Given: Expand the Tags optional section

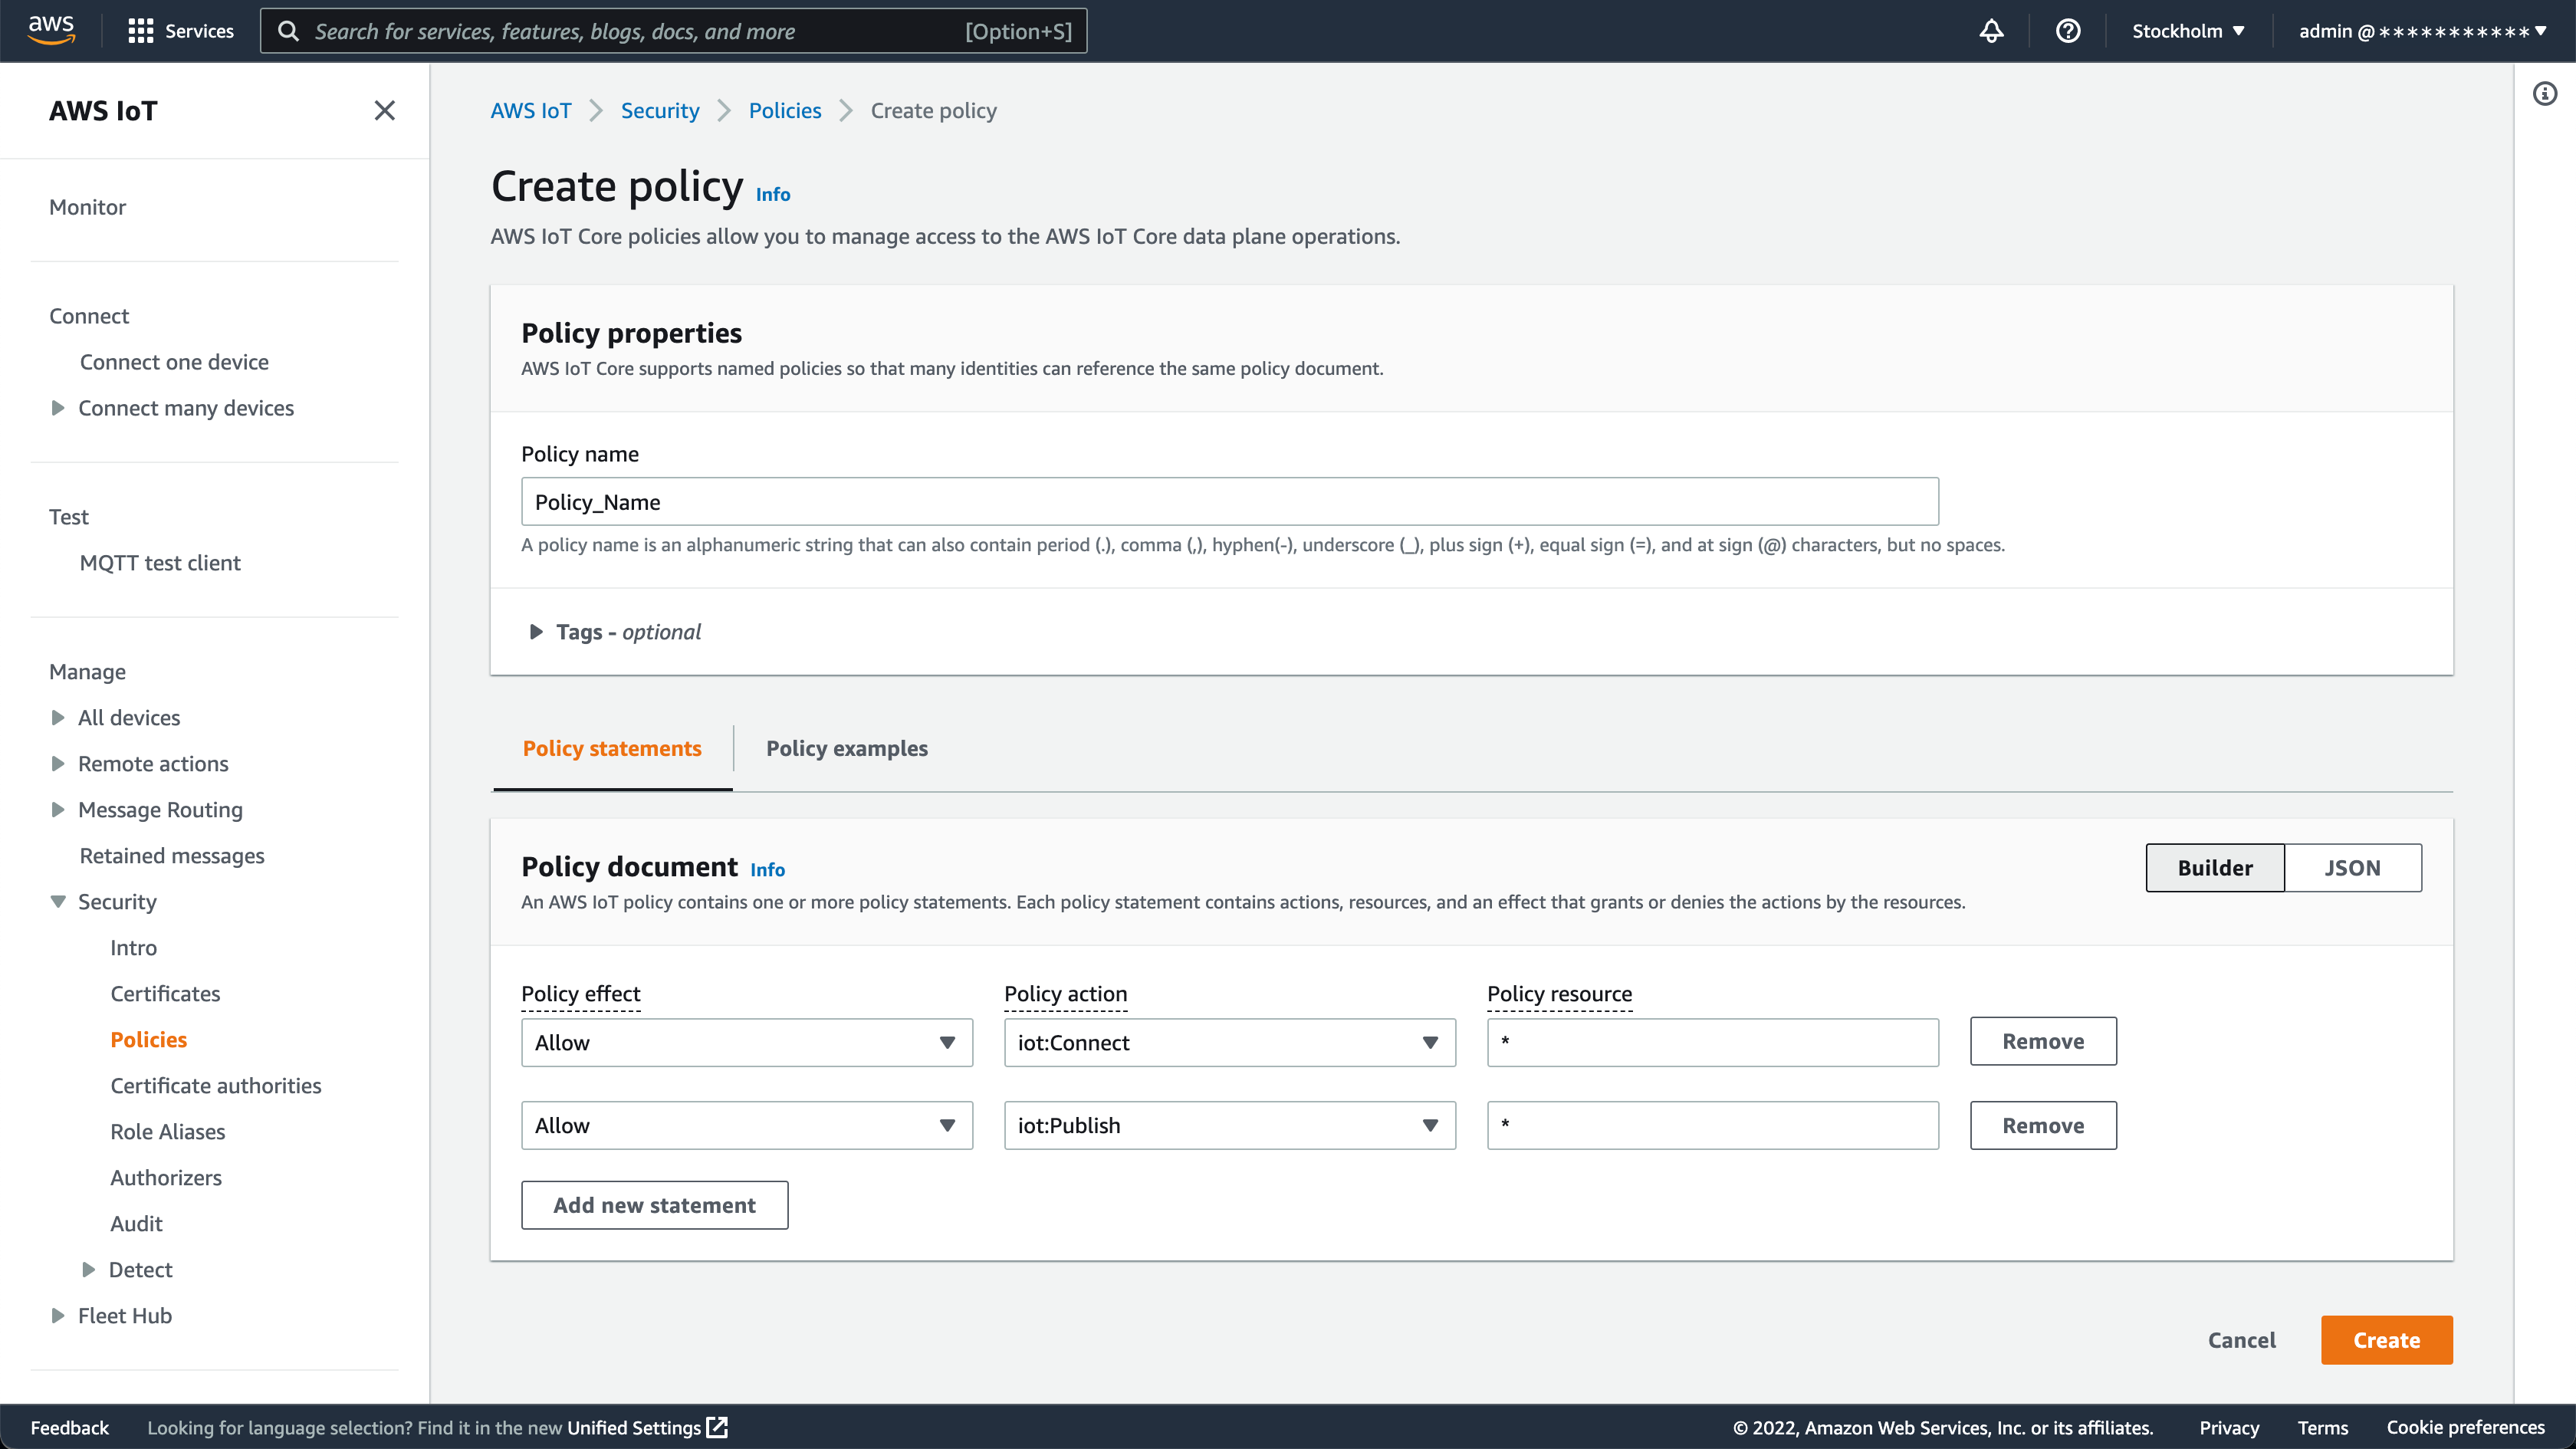Looking at the screenshot, I should (x=536, y=632).
